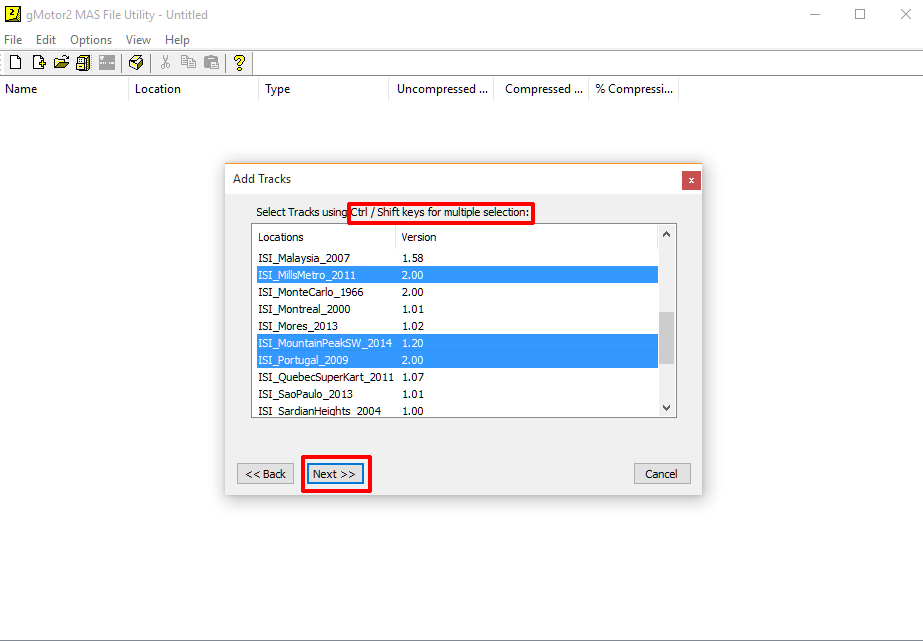This screenshot has width=923, height=641.
Task: Open the Edit menu
Action: point(45,39)
